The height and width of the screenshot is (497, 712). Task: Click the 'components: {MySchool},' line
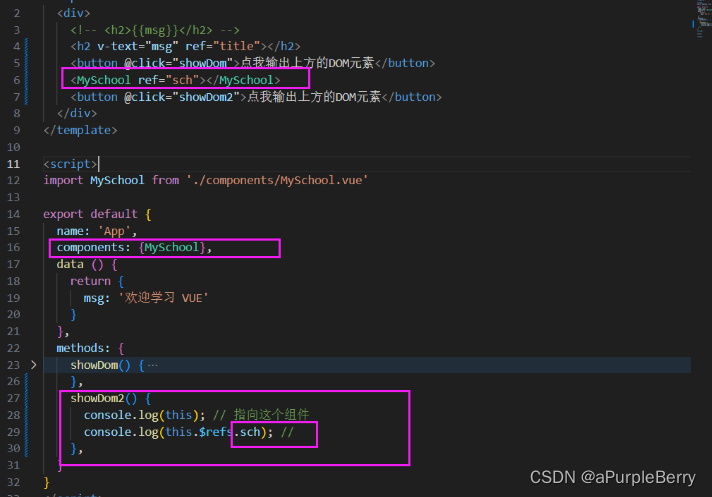click(134, 247)
